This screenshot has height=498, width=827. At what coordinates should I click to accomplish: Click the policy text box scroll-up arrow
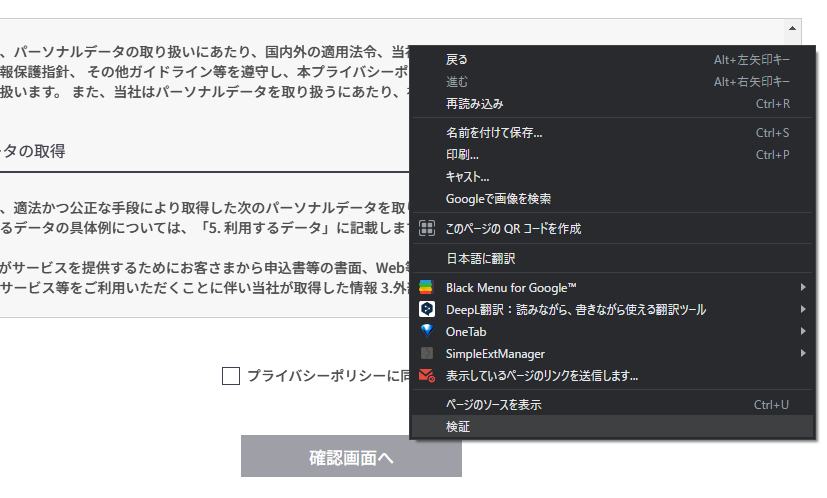point(792,29)
